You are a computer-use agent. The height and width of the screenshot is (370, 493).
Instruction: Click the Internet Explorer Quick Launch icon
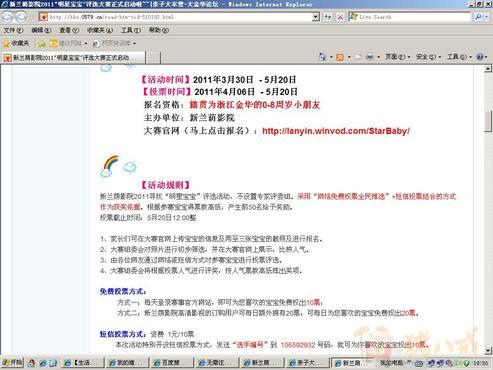[x=43, y=363]
